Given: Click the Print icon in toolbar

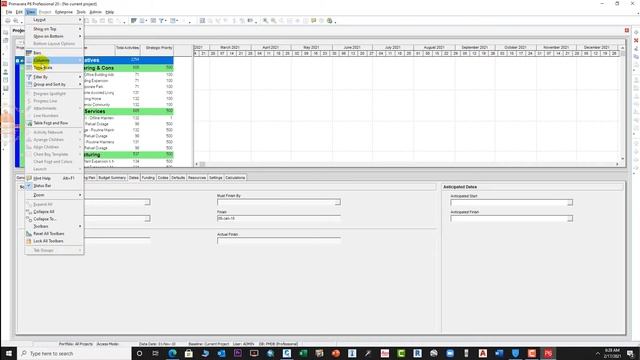Looking at the screenshot, I should [x=8, y=21].
